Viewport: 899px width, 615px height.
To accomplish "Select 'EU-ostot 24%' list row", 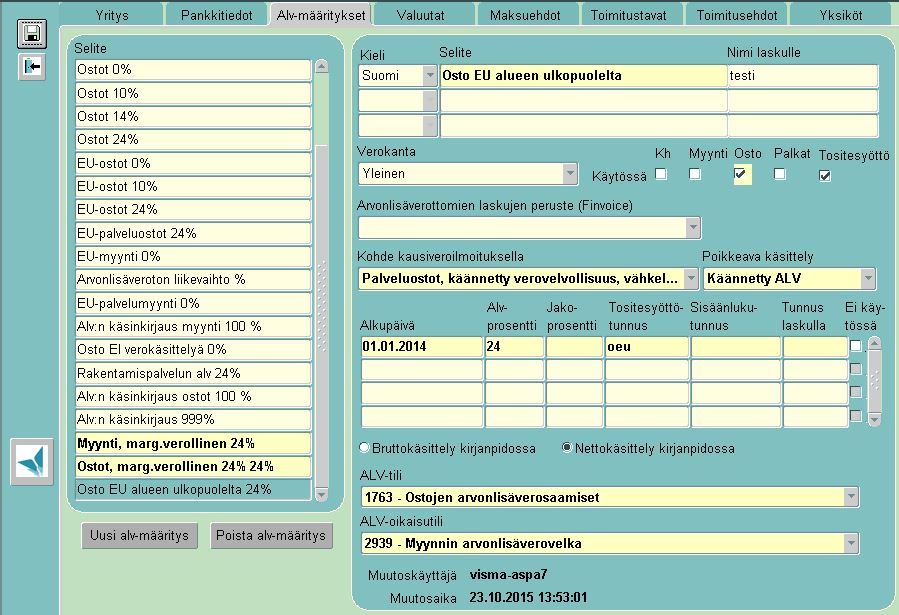I will pos(193,209).
